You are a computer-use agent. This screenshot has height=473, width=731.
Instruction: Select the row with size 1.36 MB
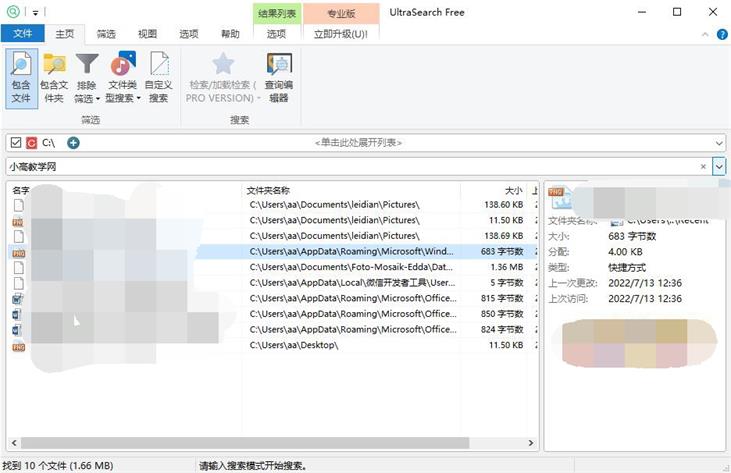click(x=273, y=267)
